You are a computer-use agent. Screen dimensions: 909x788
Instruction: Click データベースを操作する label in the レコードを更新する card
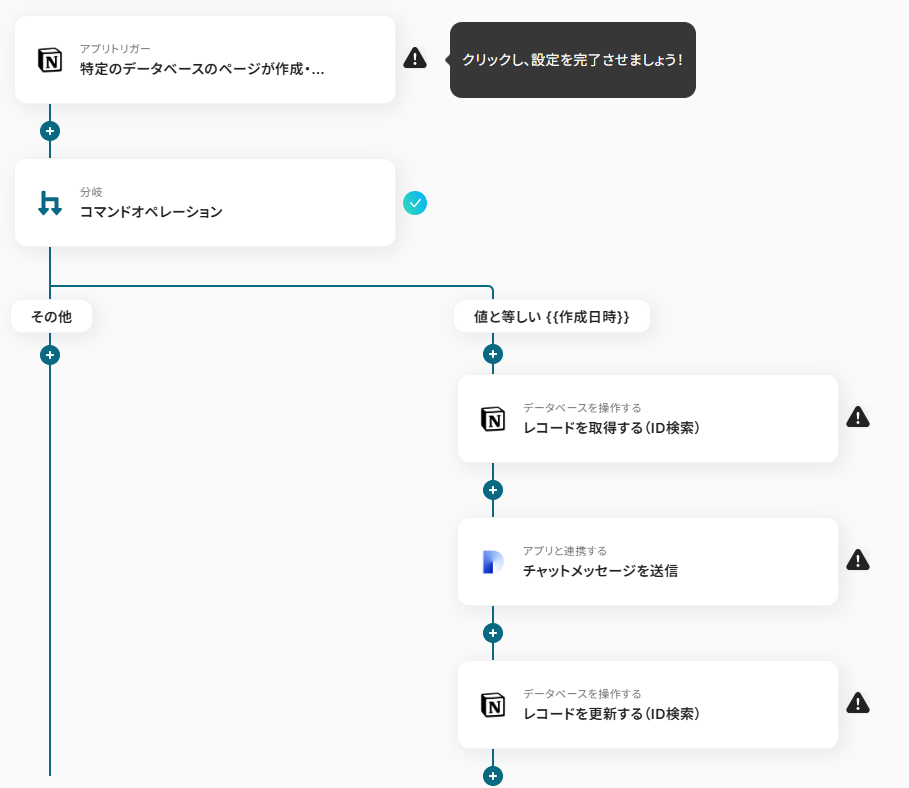[x=582, y=693]
